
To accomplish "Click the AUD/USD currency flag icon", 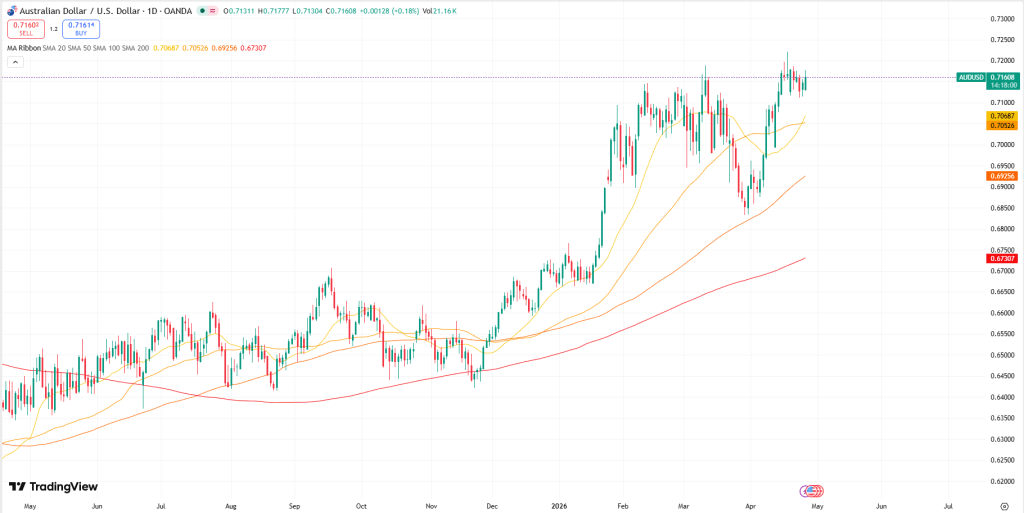I will [11, 11].
